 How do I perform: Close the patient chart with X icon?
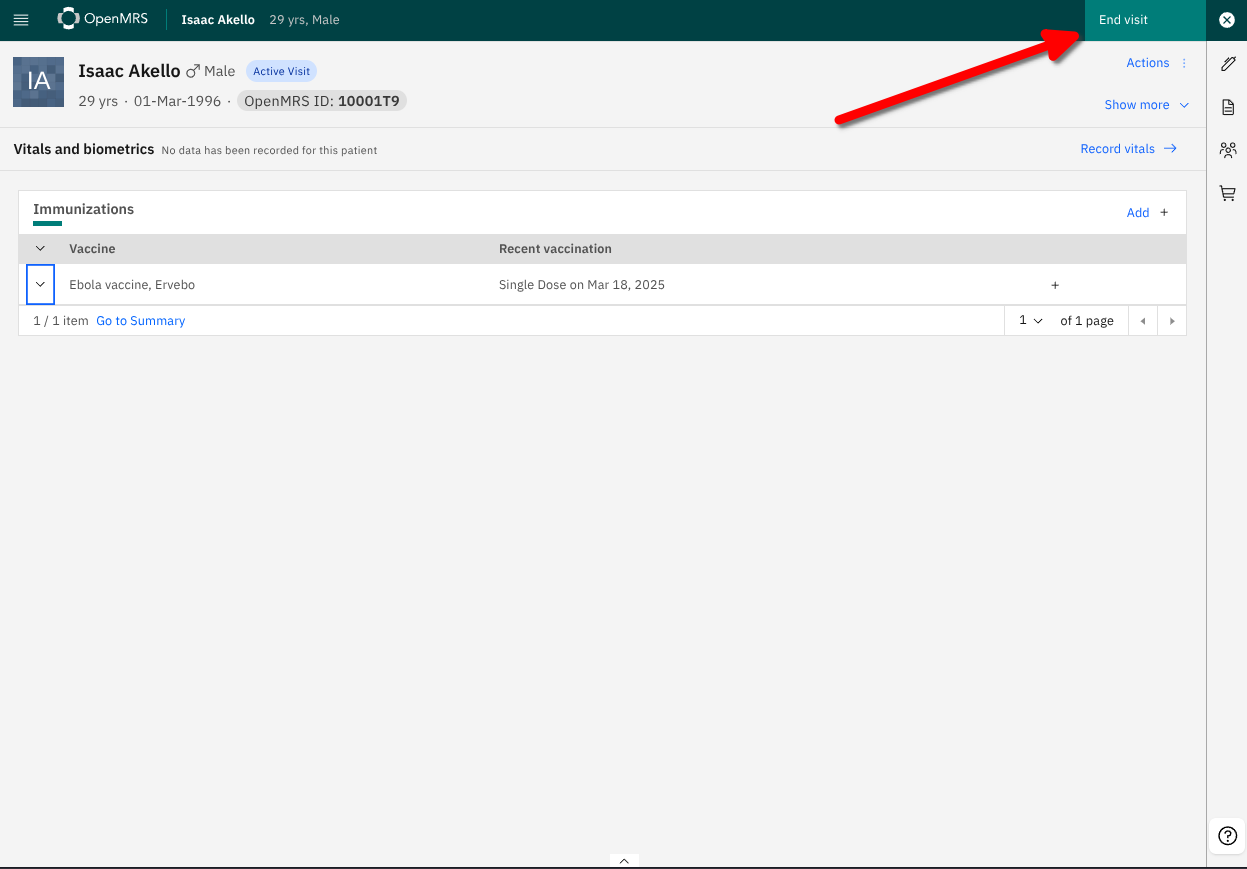(x=1227, y=20)
